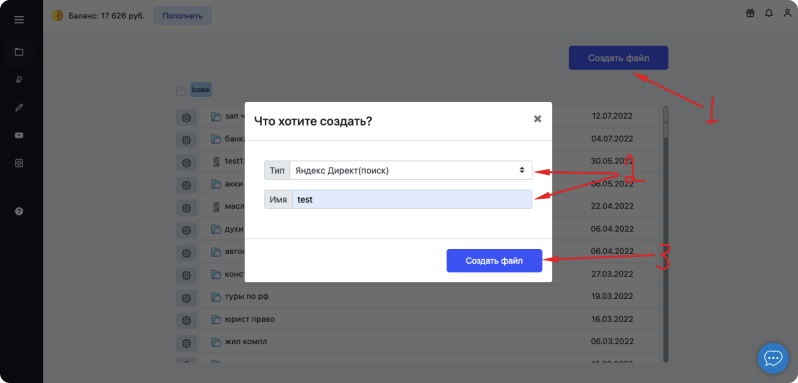Click the pencil edit icon in sidebar
The width and height of the screenshot is (798, 383).
[19, 107]
